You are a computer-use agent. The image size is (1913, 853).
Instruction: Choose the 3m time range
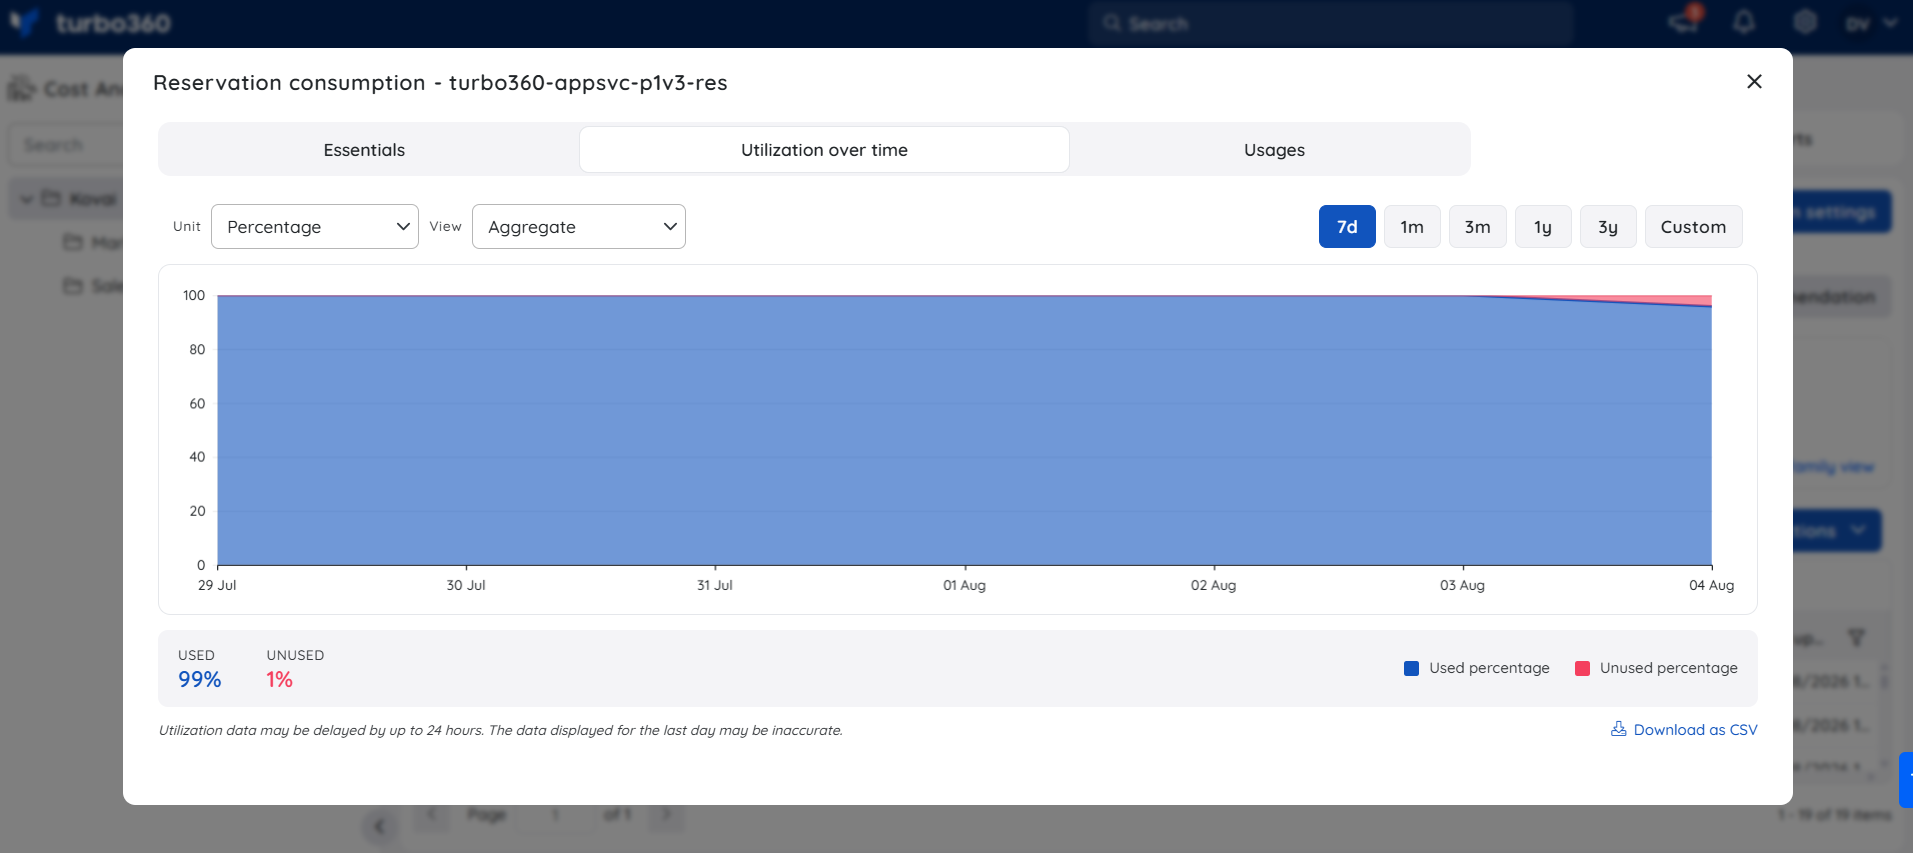point(1477,227)
